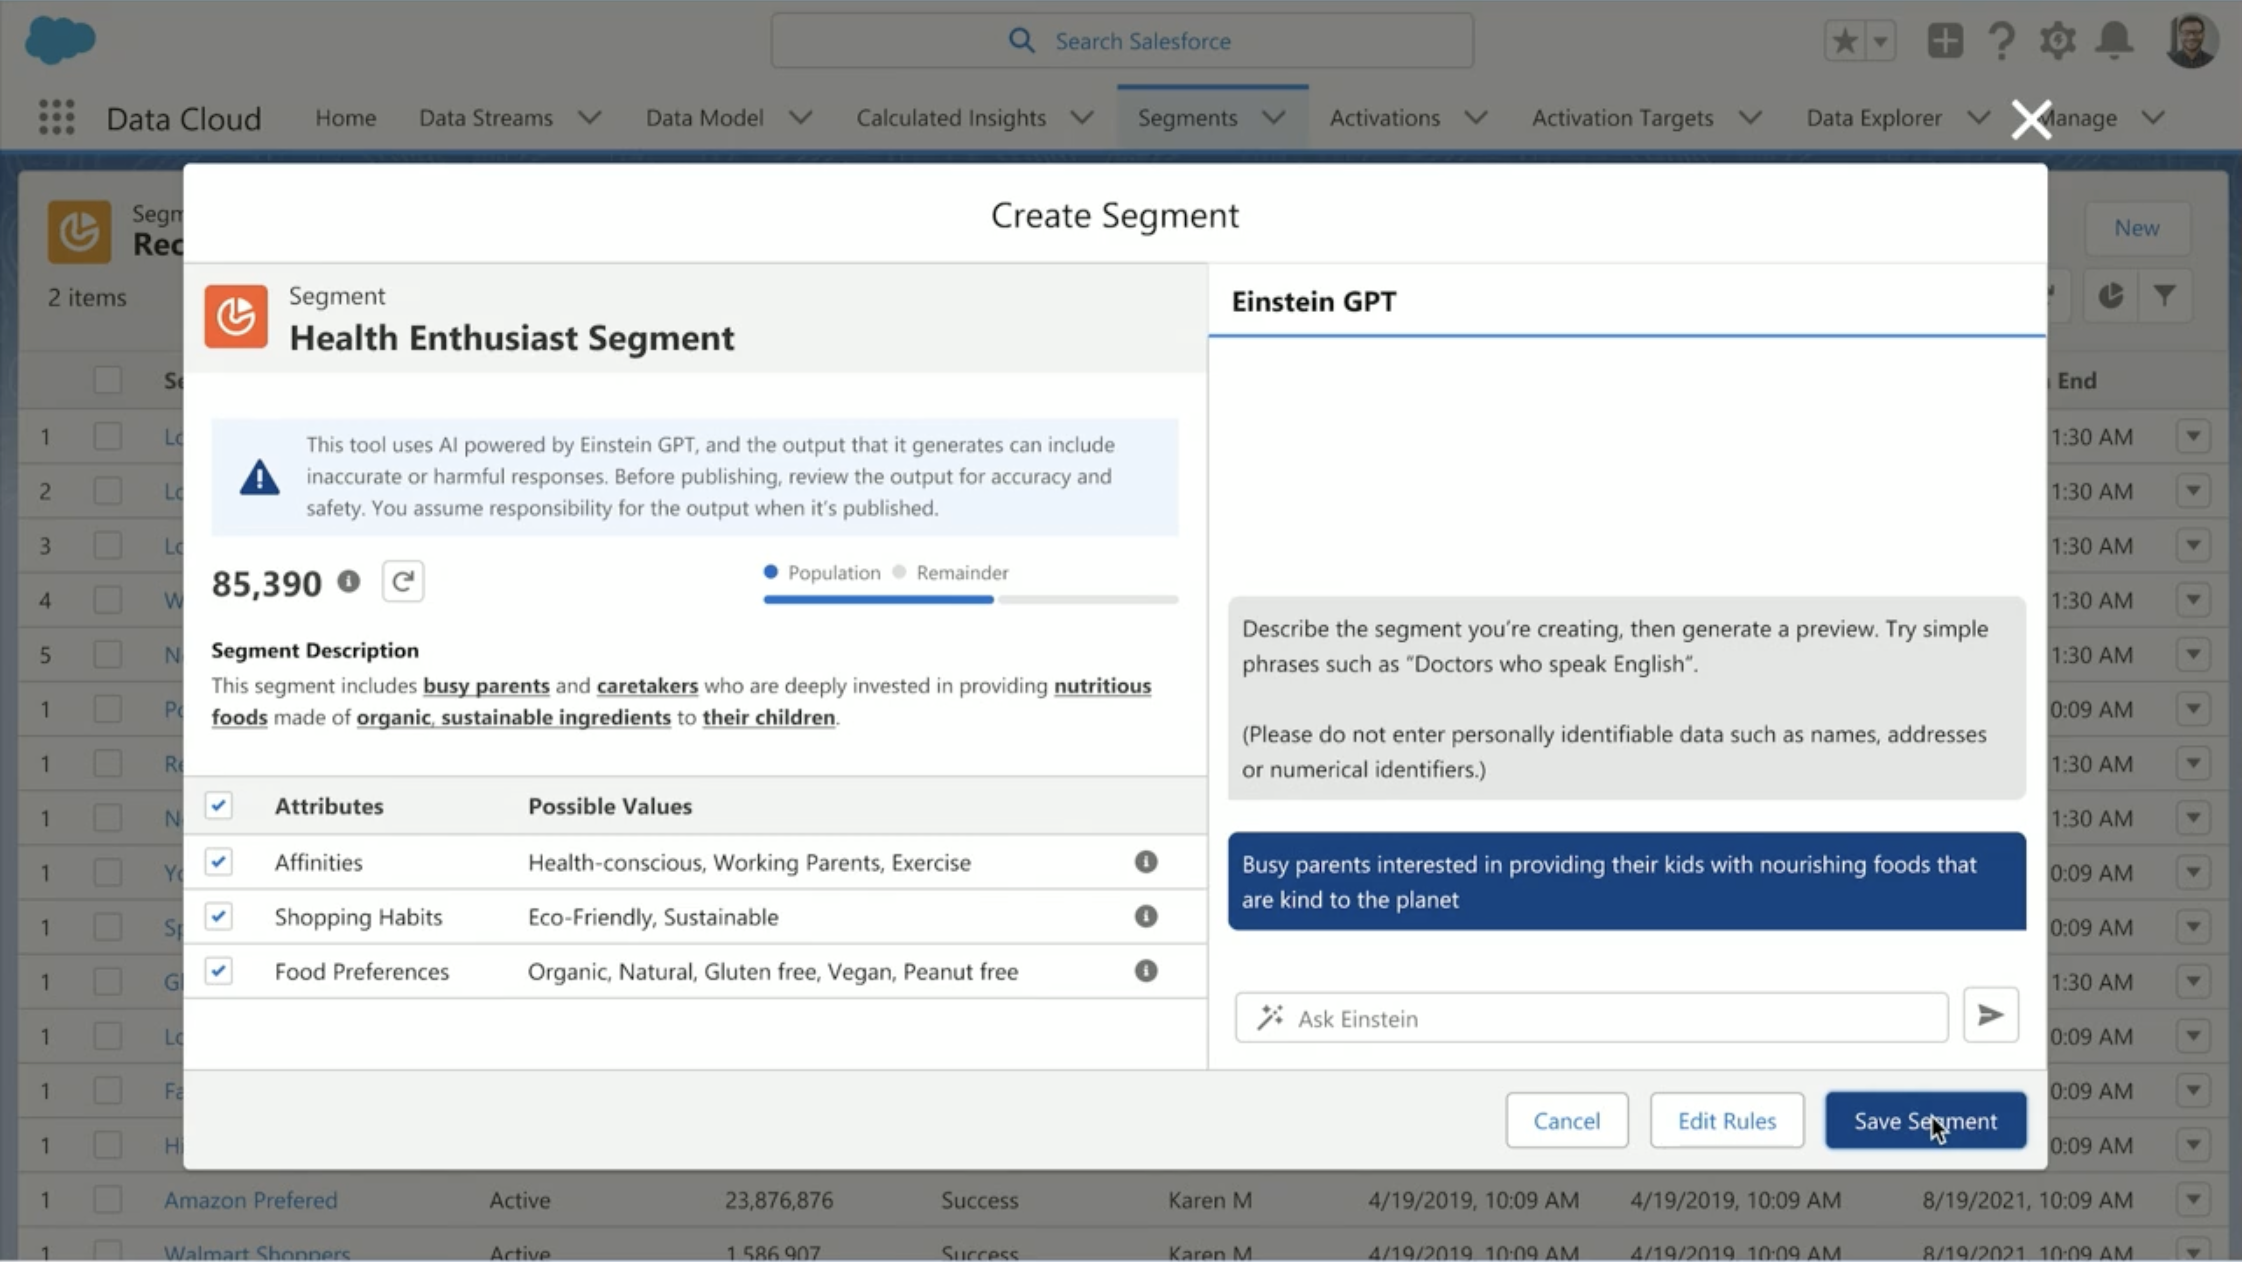Click the Population progress bar
The height and width of the screenshot is (1262, 2242).
click(878, 600)
